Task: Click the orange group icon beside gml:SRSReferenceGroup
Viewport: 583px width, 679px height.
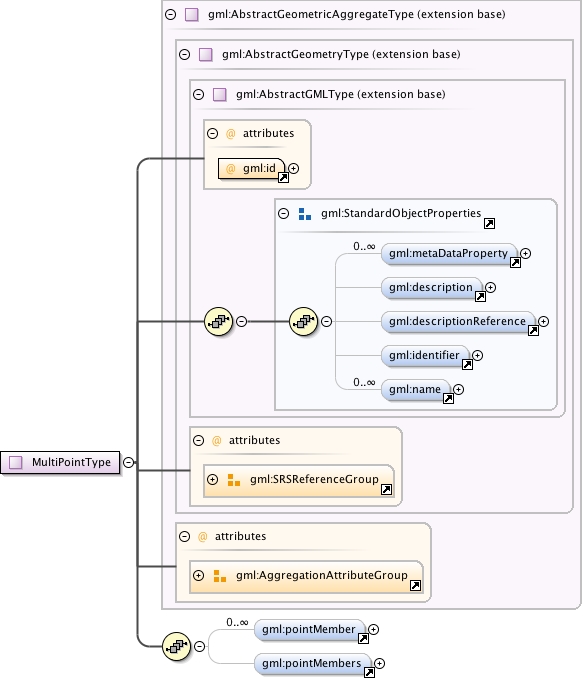Action: 233,480
